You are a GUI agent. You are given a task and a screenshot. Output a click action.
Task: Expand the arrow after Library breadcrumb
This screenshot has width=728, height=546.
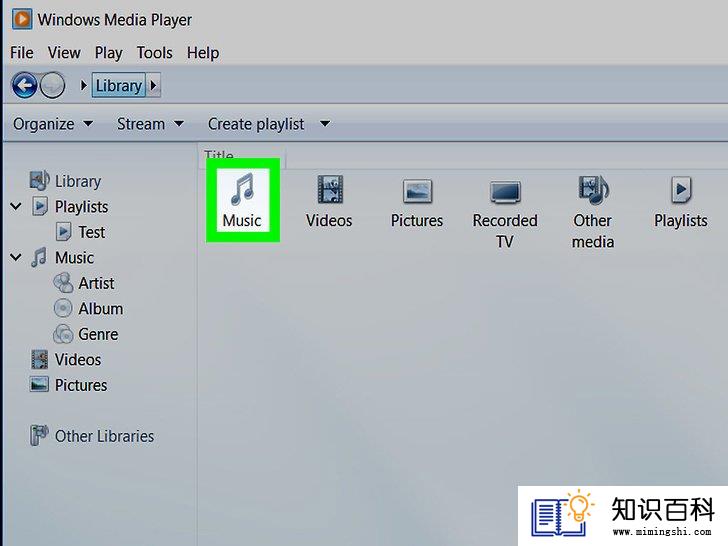tap(154, 85)
